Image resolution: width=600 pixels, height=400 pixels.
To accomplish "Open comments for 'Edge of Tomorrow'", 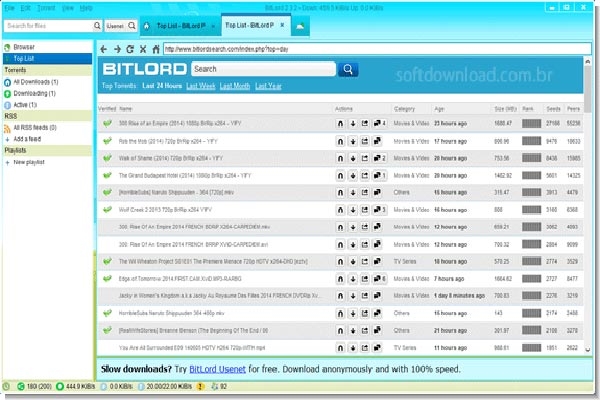I will (380, 279).
